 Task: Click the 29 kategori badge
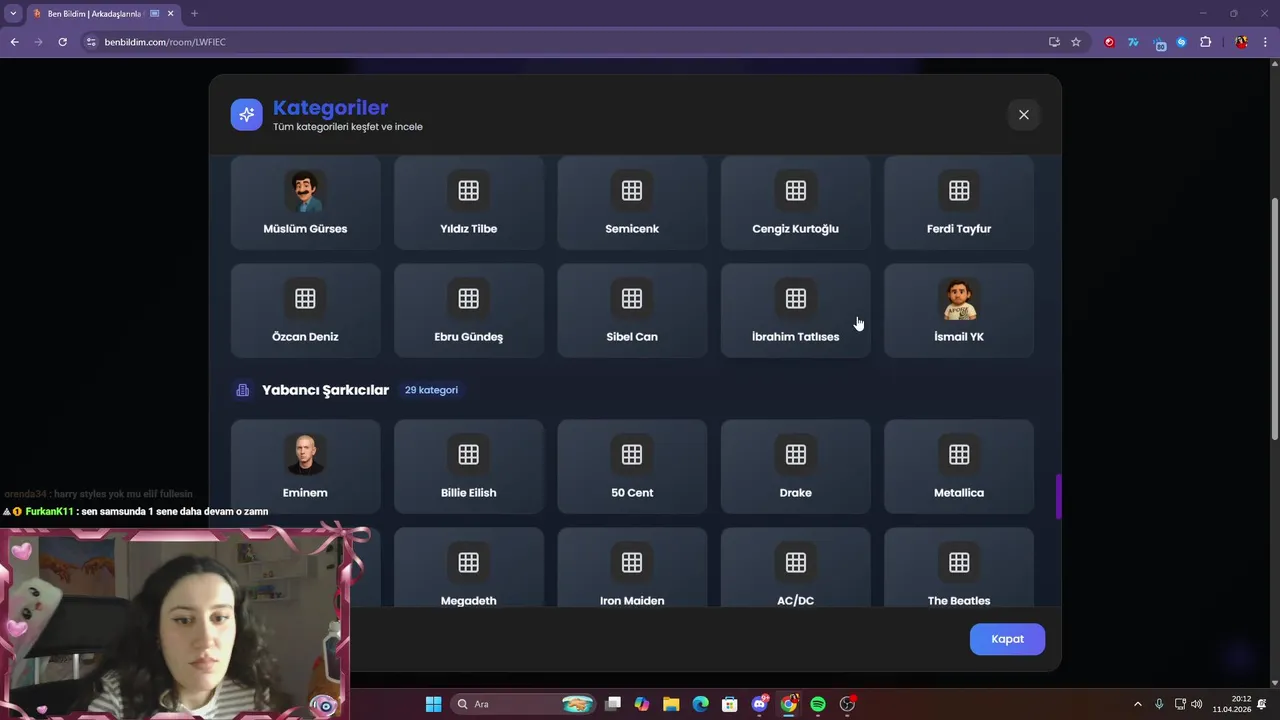point(431,390)
